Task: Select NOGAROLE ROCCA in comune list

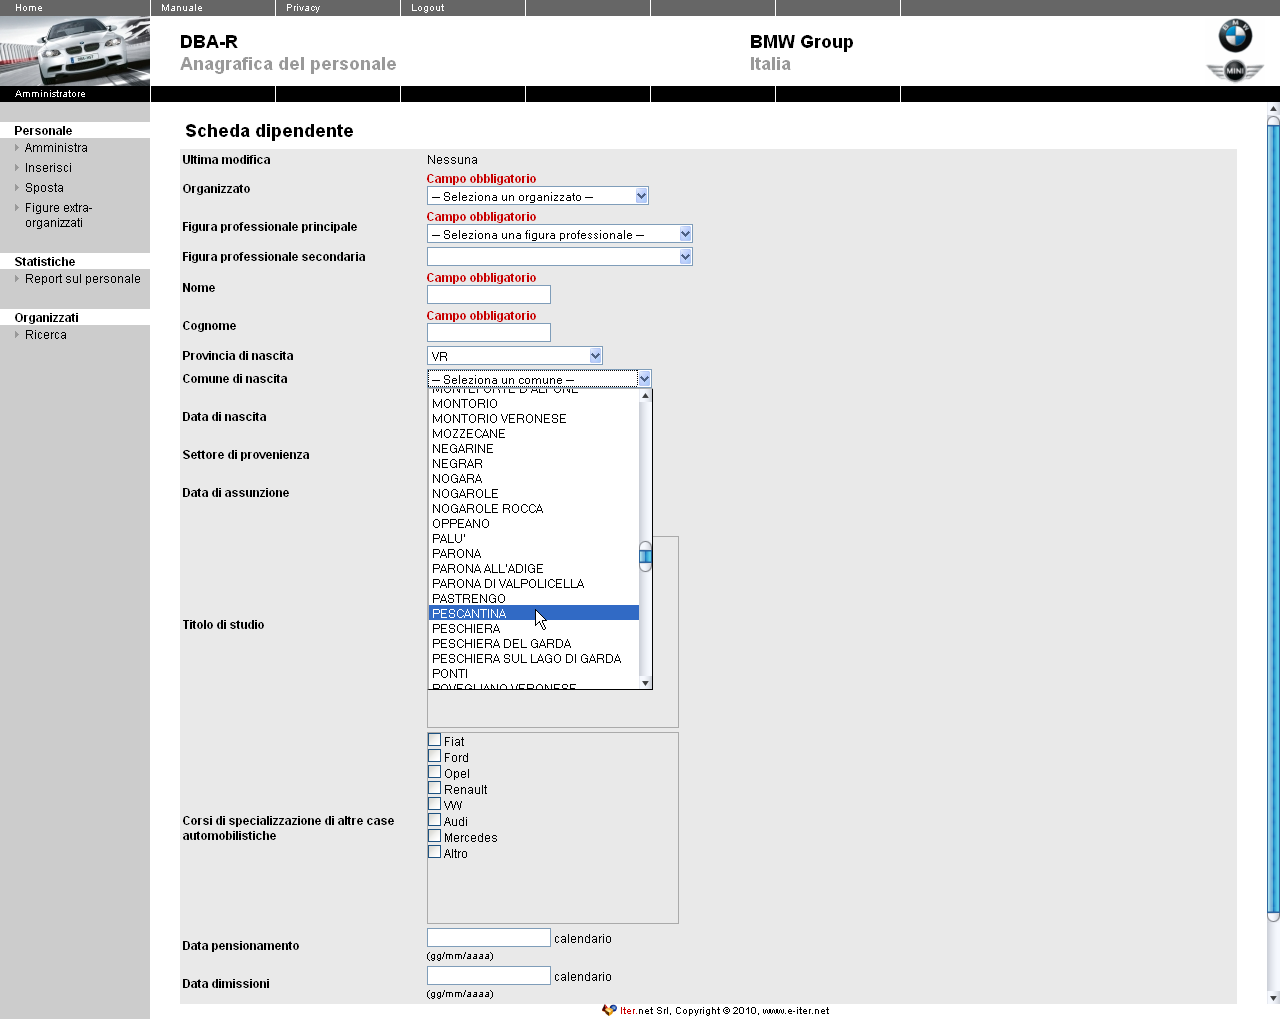Action: coord(534,509)
